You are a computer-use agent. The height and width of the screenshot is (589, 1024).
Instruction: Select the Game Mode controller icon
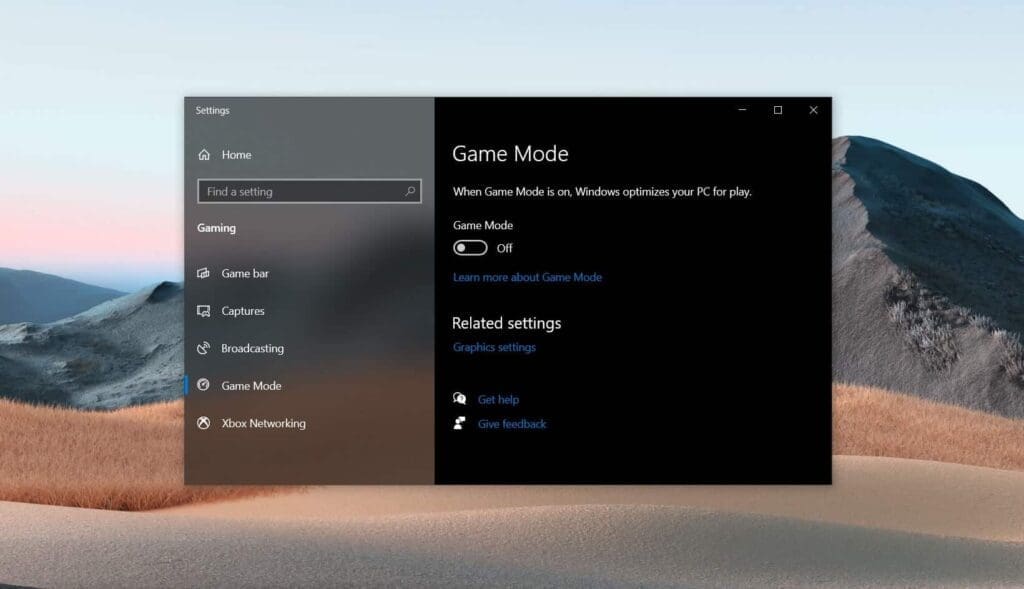tap(205, 386)
